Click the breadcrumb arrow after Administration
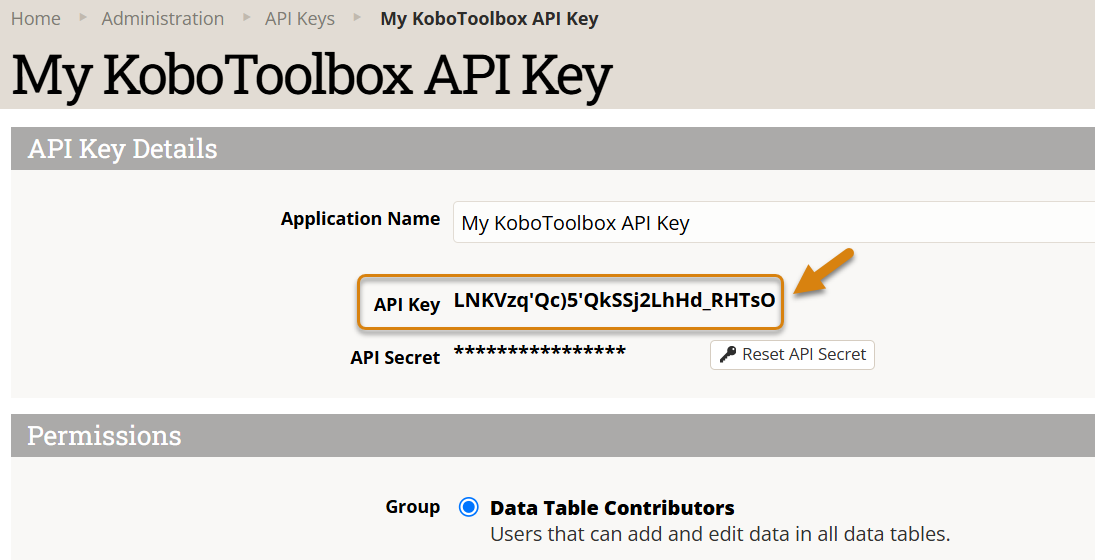1095x560 pixels. [x=247, y=17]
